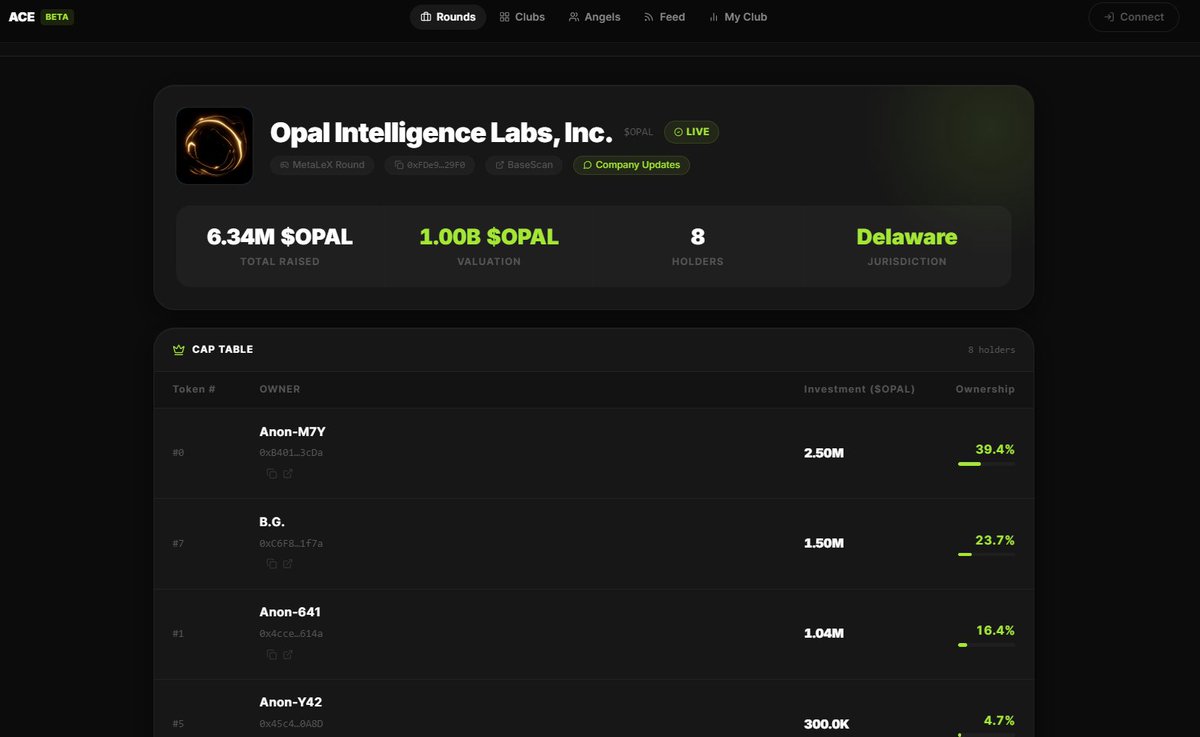Click the LIVE status badge
The height and width of the screenshot is (737, 1200).
691,132
